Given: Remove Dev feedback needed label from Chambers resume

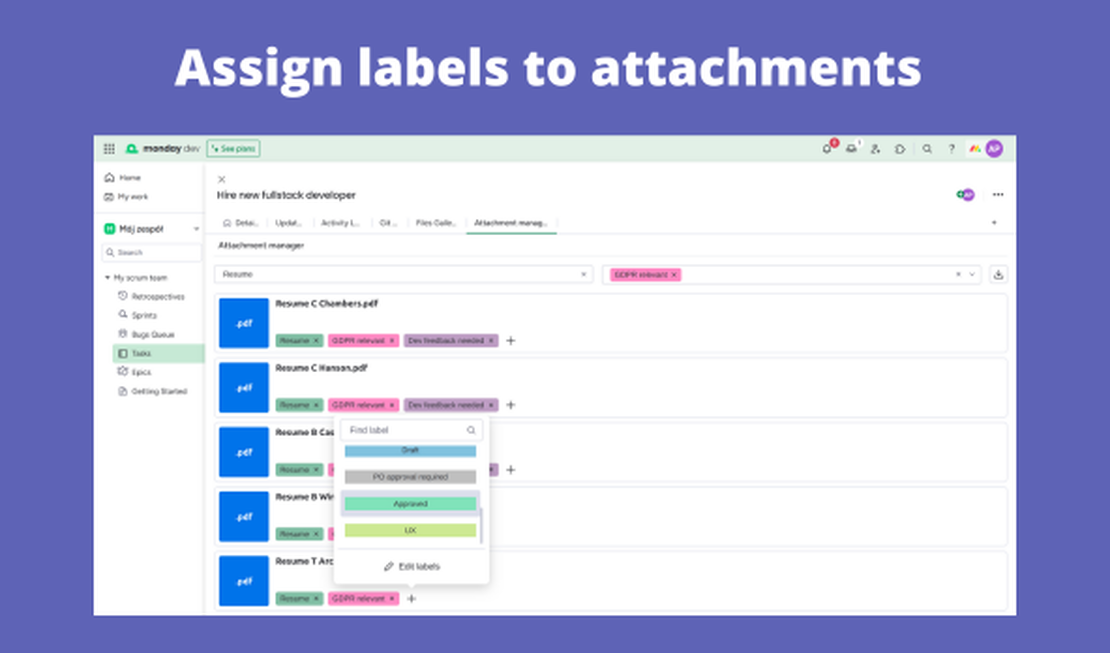Looking at the screenshot, I should [x=491, y=341].
